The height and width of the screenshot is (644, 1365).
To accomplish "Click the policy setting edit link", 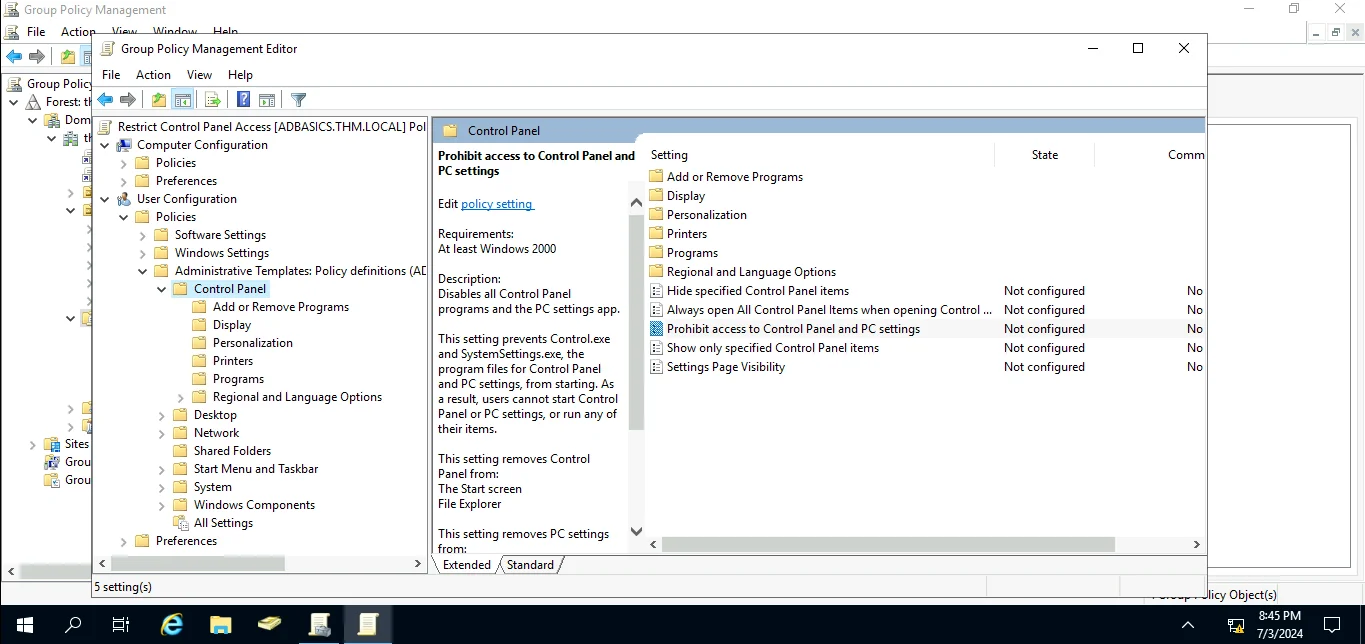I will (497, 204).
